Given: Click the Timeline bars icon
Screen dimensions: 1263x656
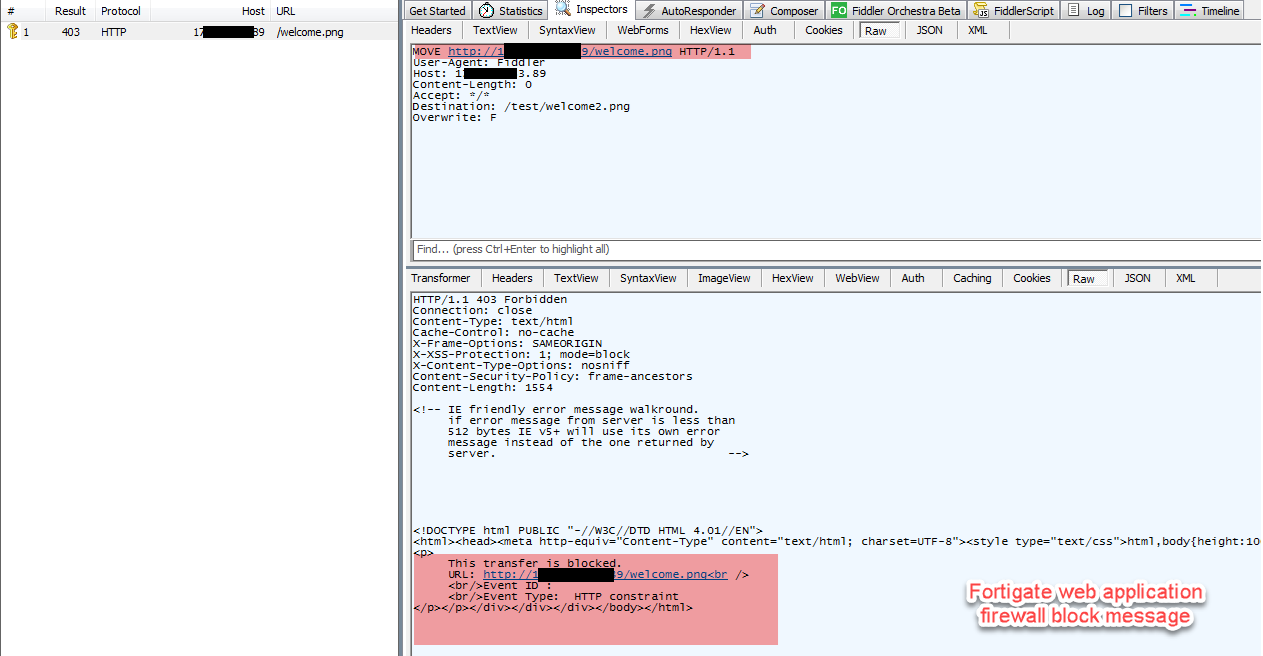Looking at the screenshot, I should [x=1187, y=11].
